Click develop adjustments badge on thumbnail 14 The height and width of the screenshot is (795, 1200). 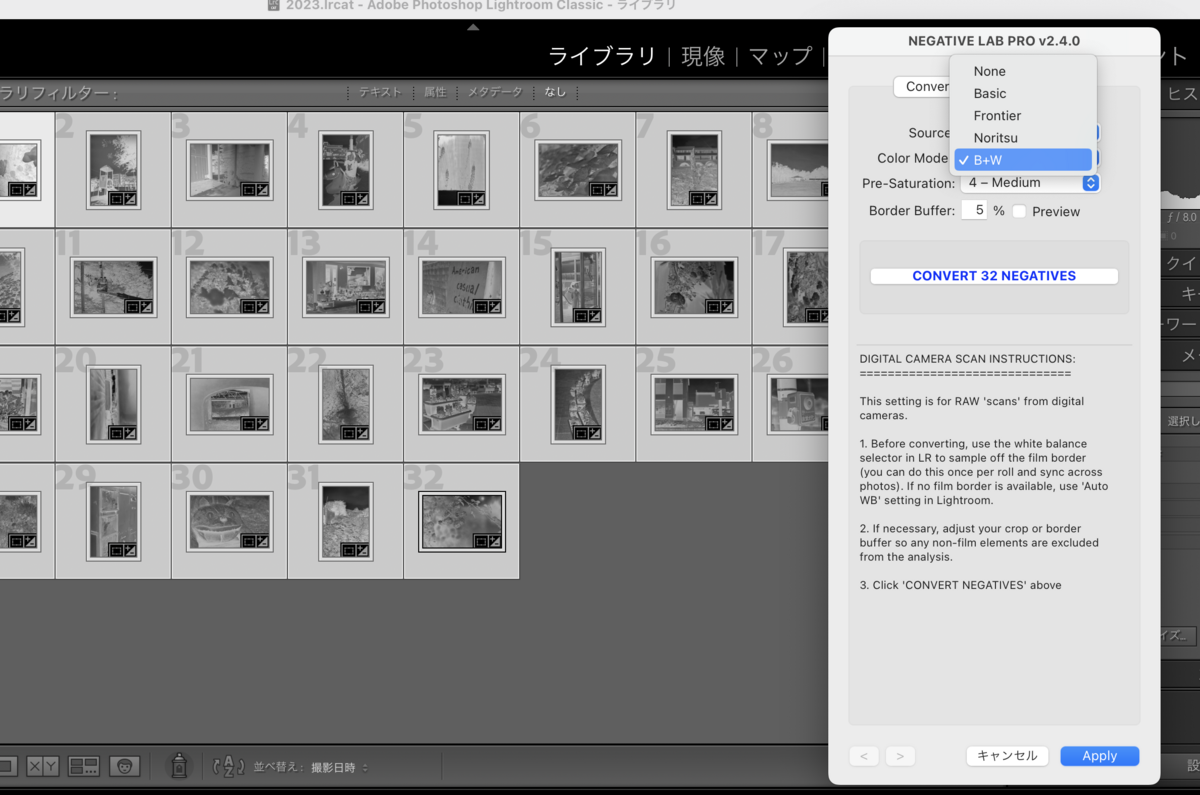pos(494,306)
